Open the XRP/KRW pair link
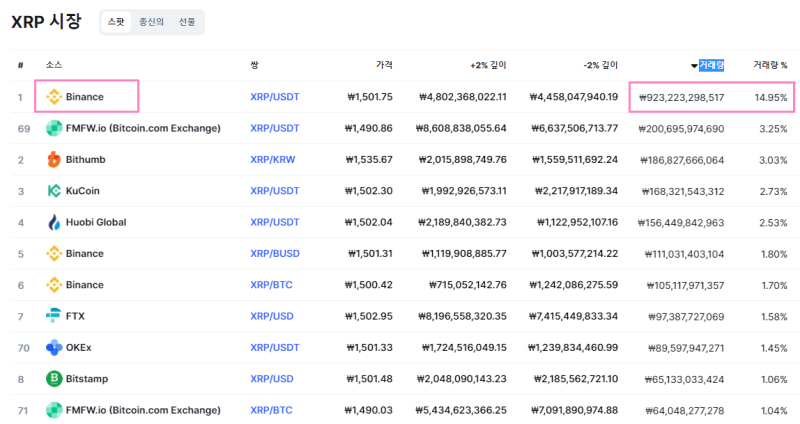The width and height of the screenshot is (800, 424). click(272, 160)
